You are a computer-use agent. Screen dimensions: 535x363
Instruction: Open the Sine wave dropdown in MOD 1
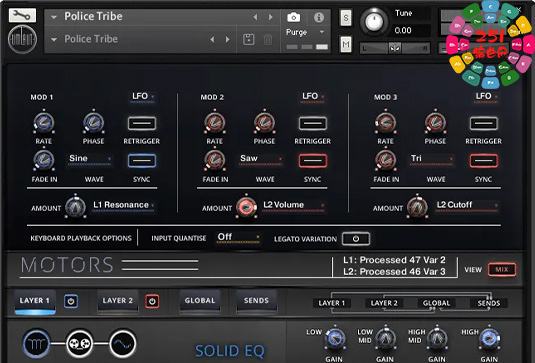[x=90, y=159]
